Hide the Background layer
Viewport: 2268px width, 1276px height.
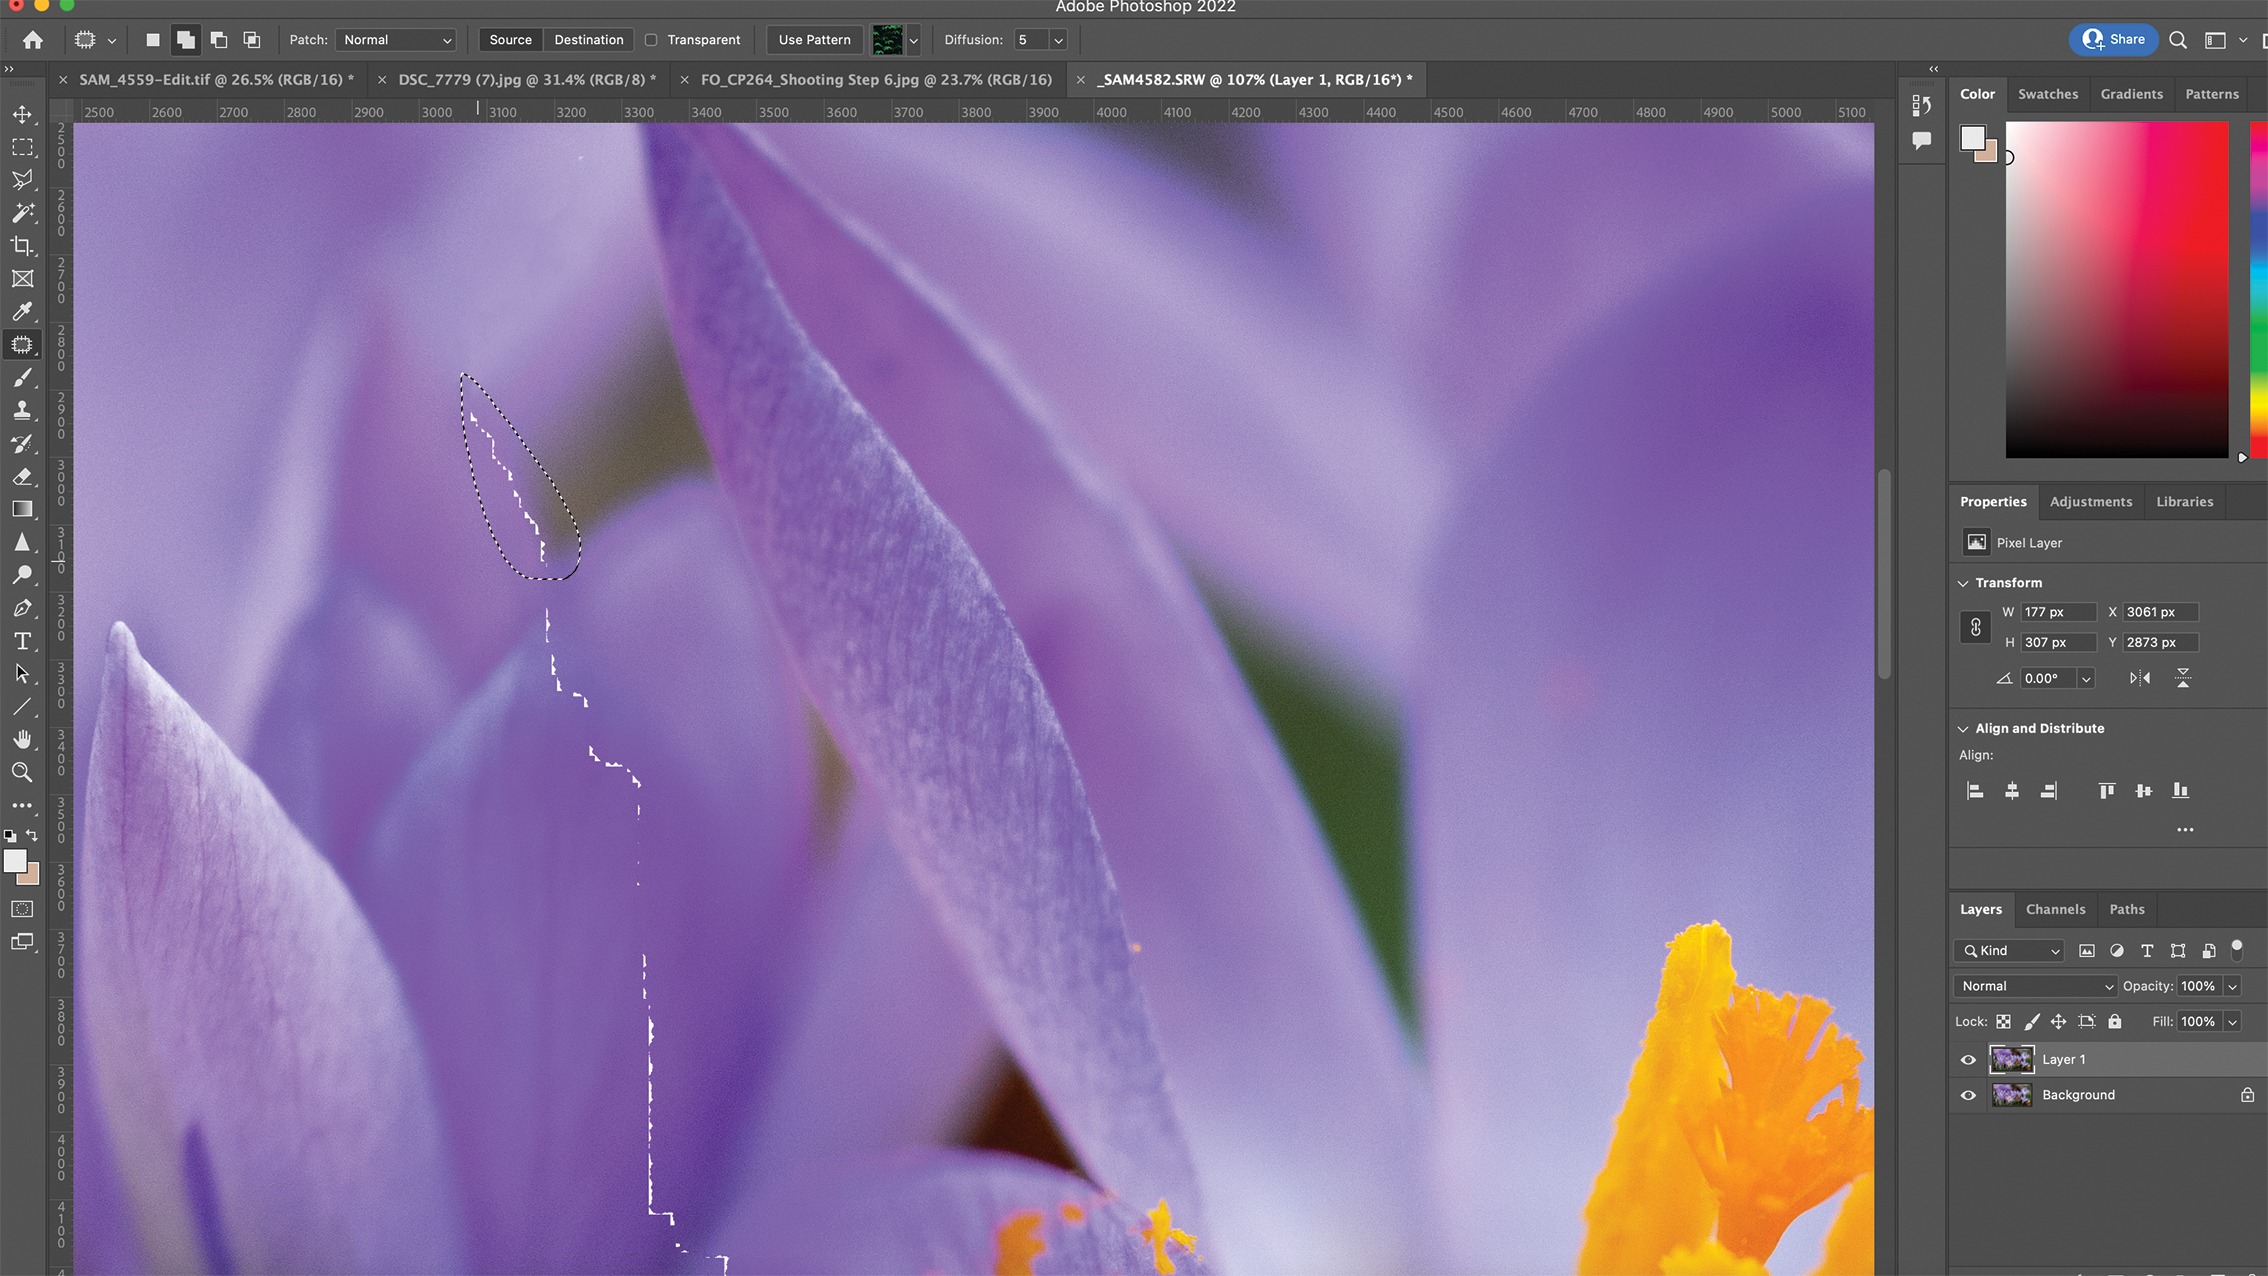coord(1968,1094)
